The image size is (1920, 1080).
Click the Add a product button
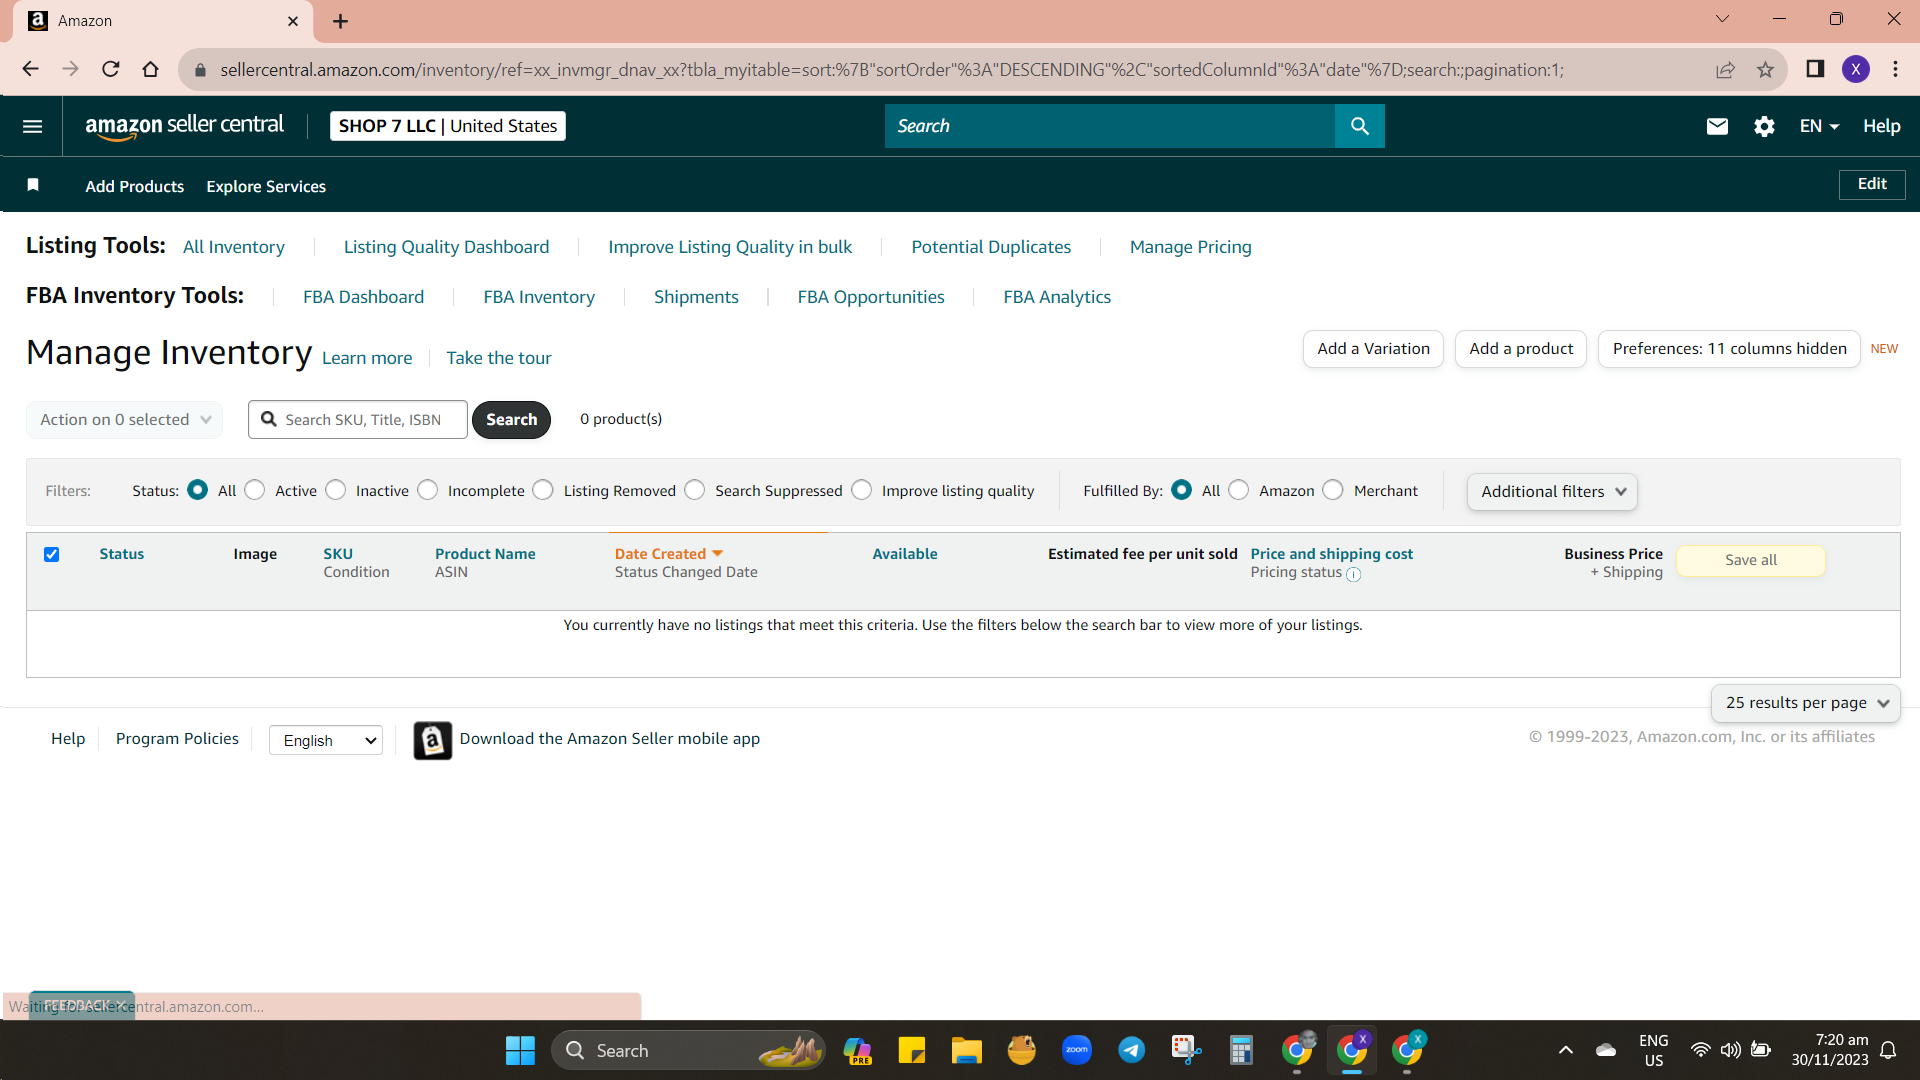point(1521,349)
